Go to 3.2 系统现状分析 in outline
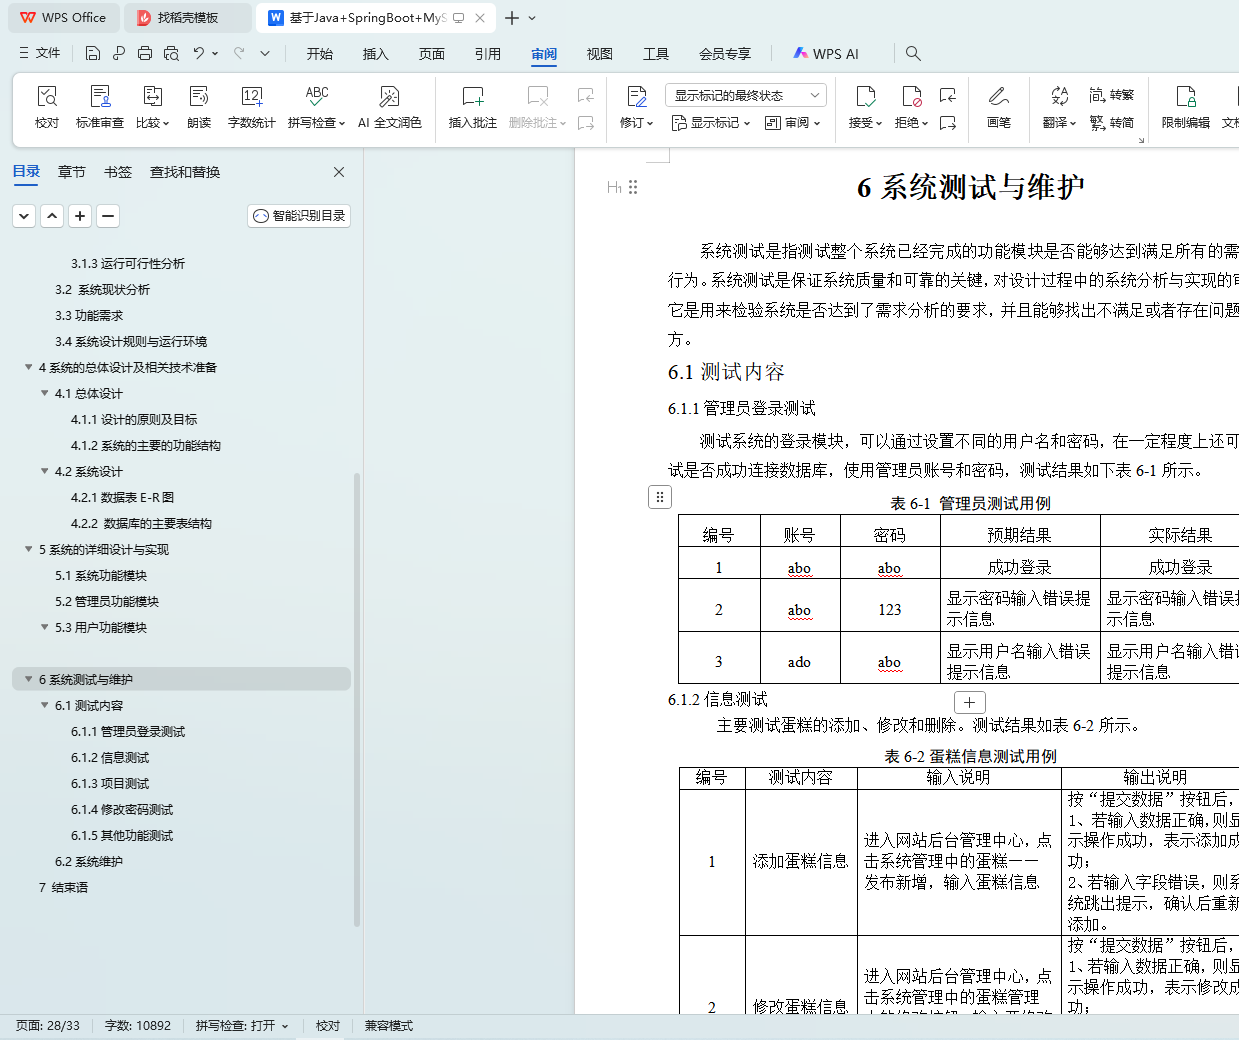The image size is (1239, 1040). (x=102, y=290)
